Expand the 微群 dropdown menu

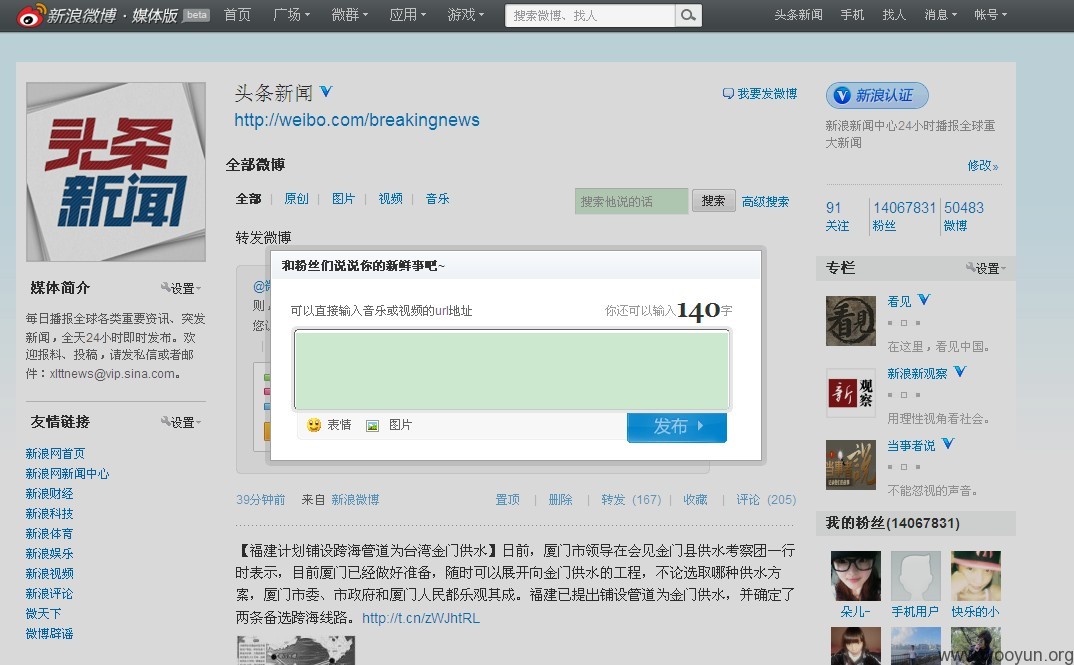click(349, 14)
